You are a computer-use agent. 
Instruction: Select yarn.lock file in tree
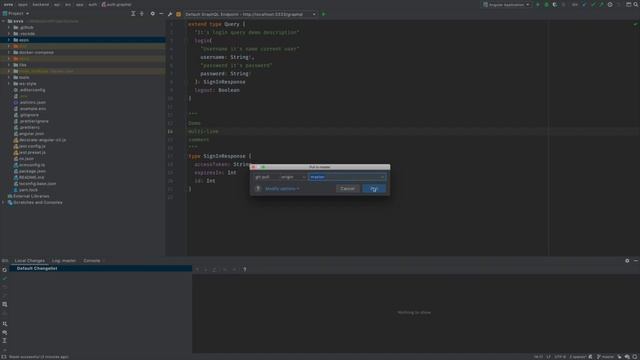pyautogui.click(x=28, y=190)
